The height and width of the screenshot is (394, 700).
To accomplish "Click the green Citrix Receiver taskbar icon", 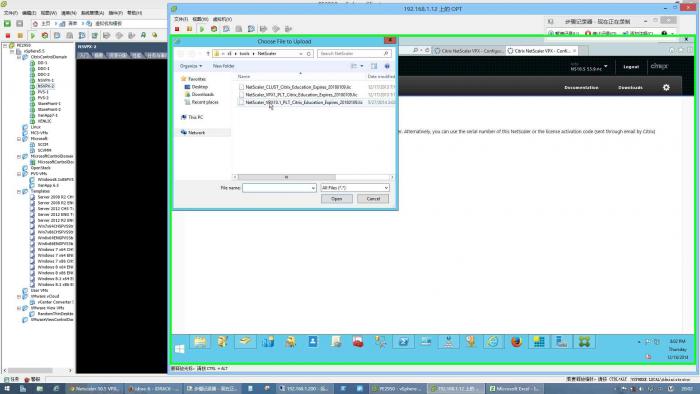I will (584, 342).
